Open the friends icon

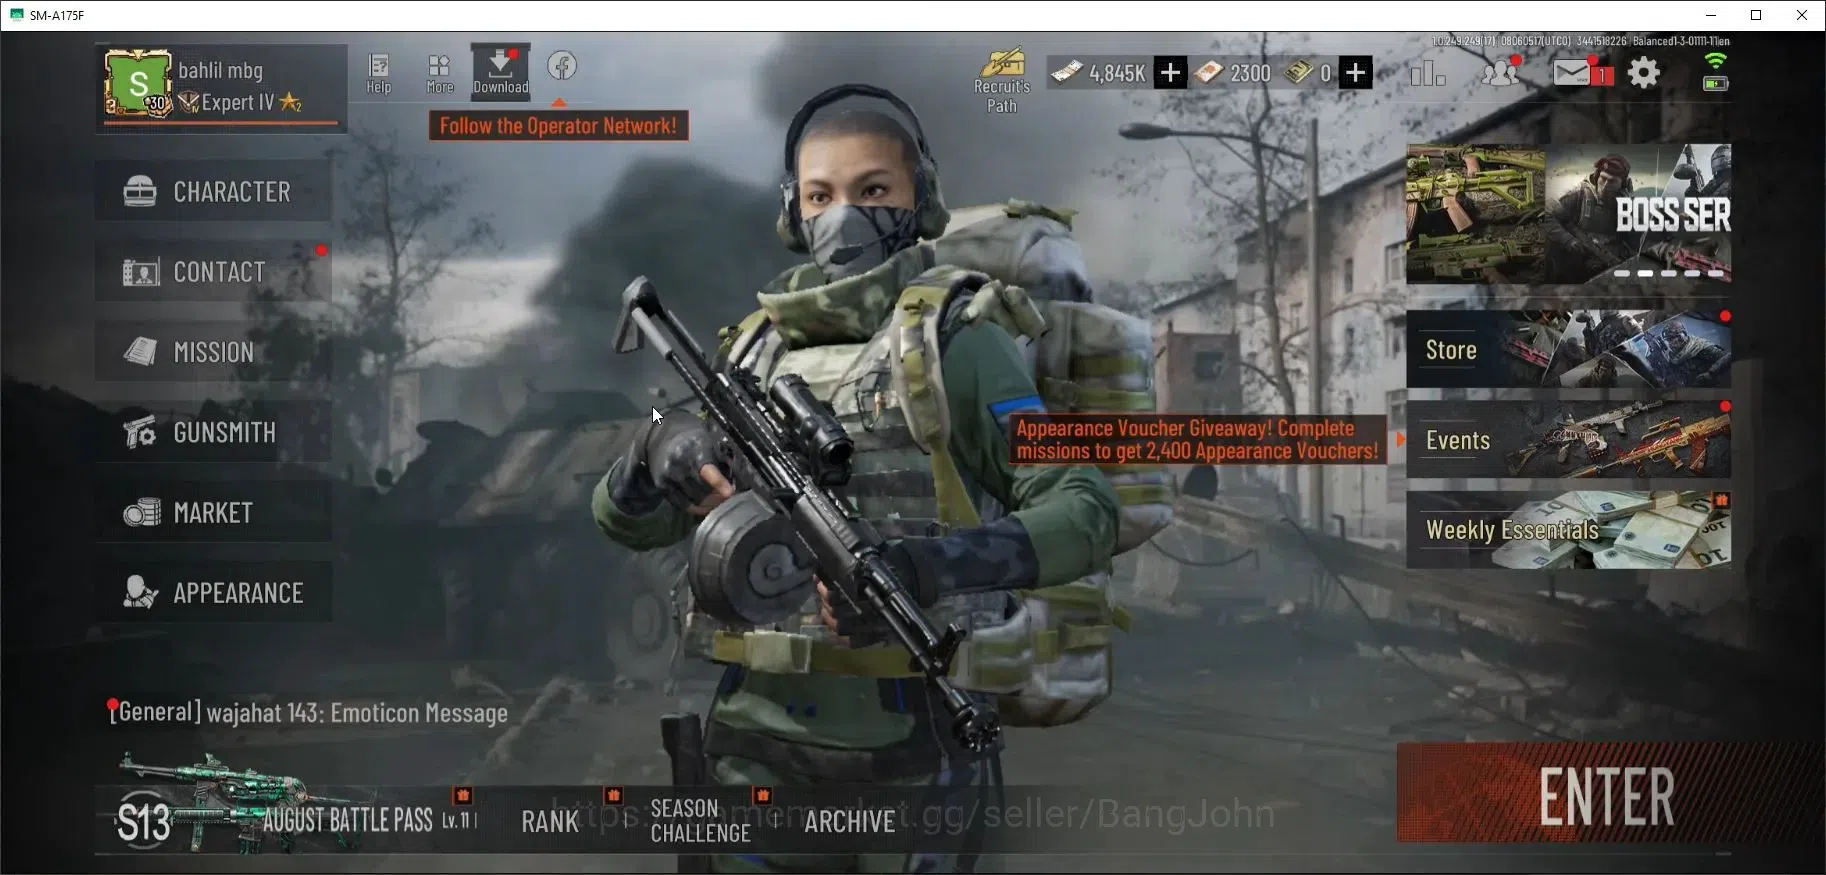coord(1500,72)
